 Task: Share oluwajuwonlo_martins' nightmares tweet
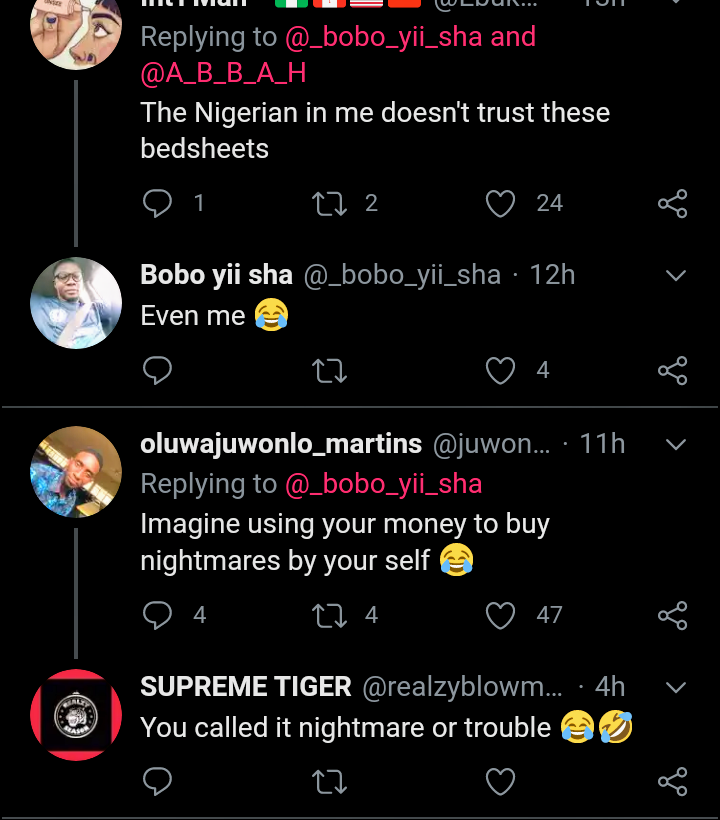pyautogui.click(x=673, y=615)
